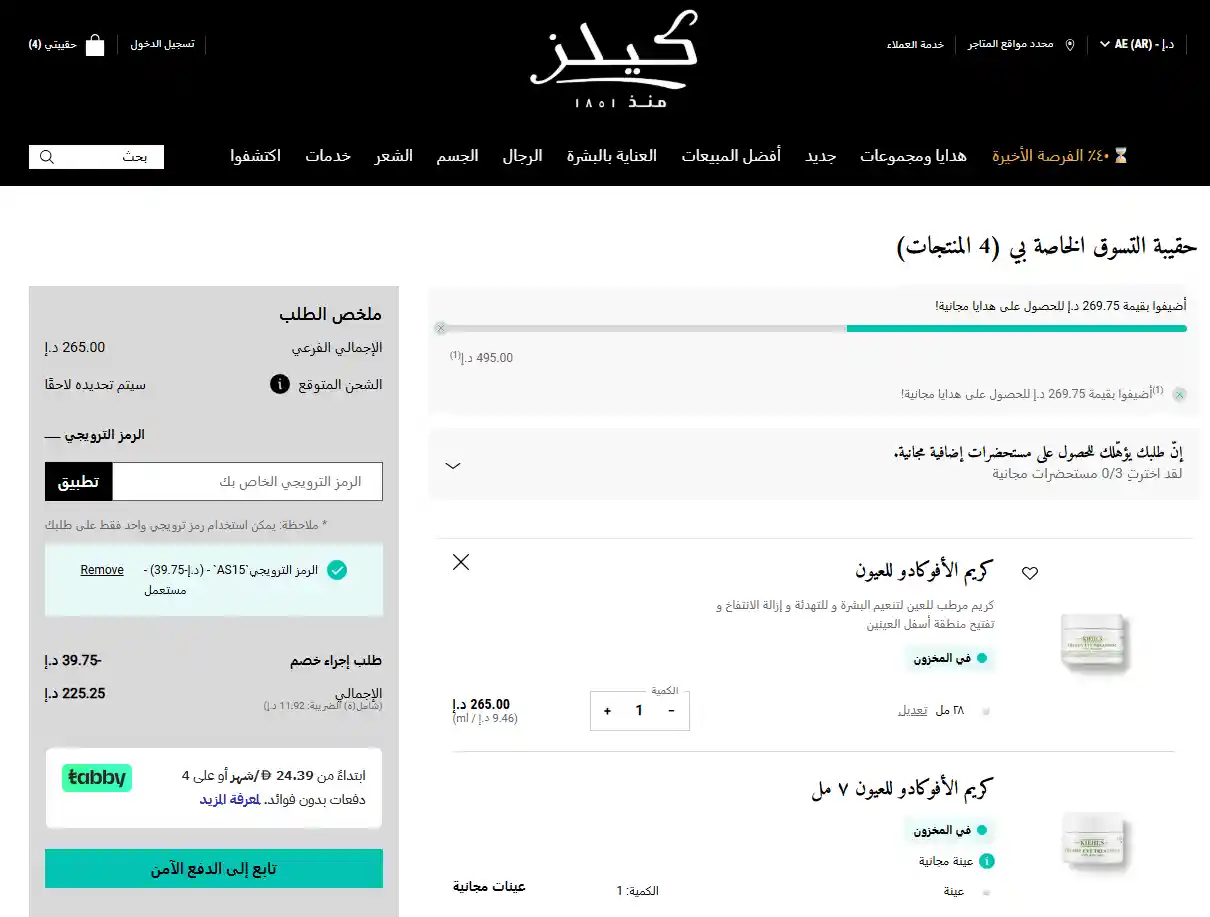This screenshot has width=1210, height=917.
Task: Open the estimated shipping info icon
Action: pos(280,384)
